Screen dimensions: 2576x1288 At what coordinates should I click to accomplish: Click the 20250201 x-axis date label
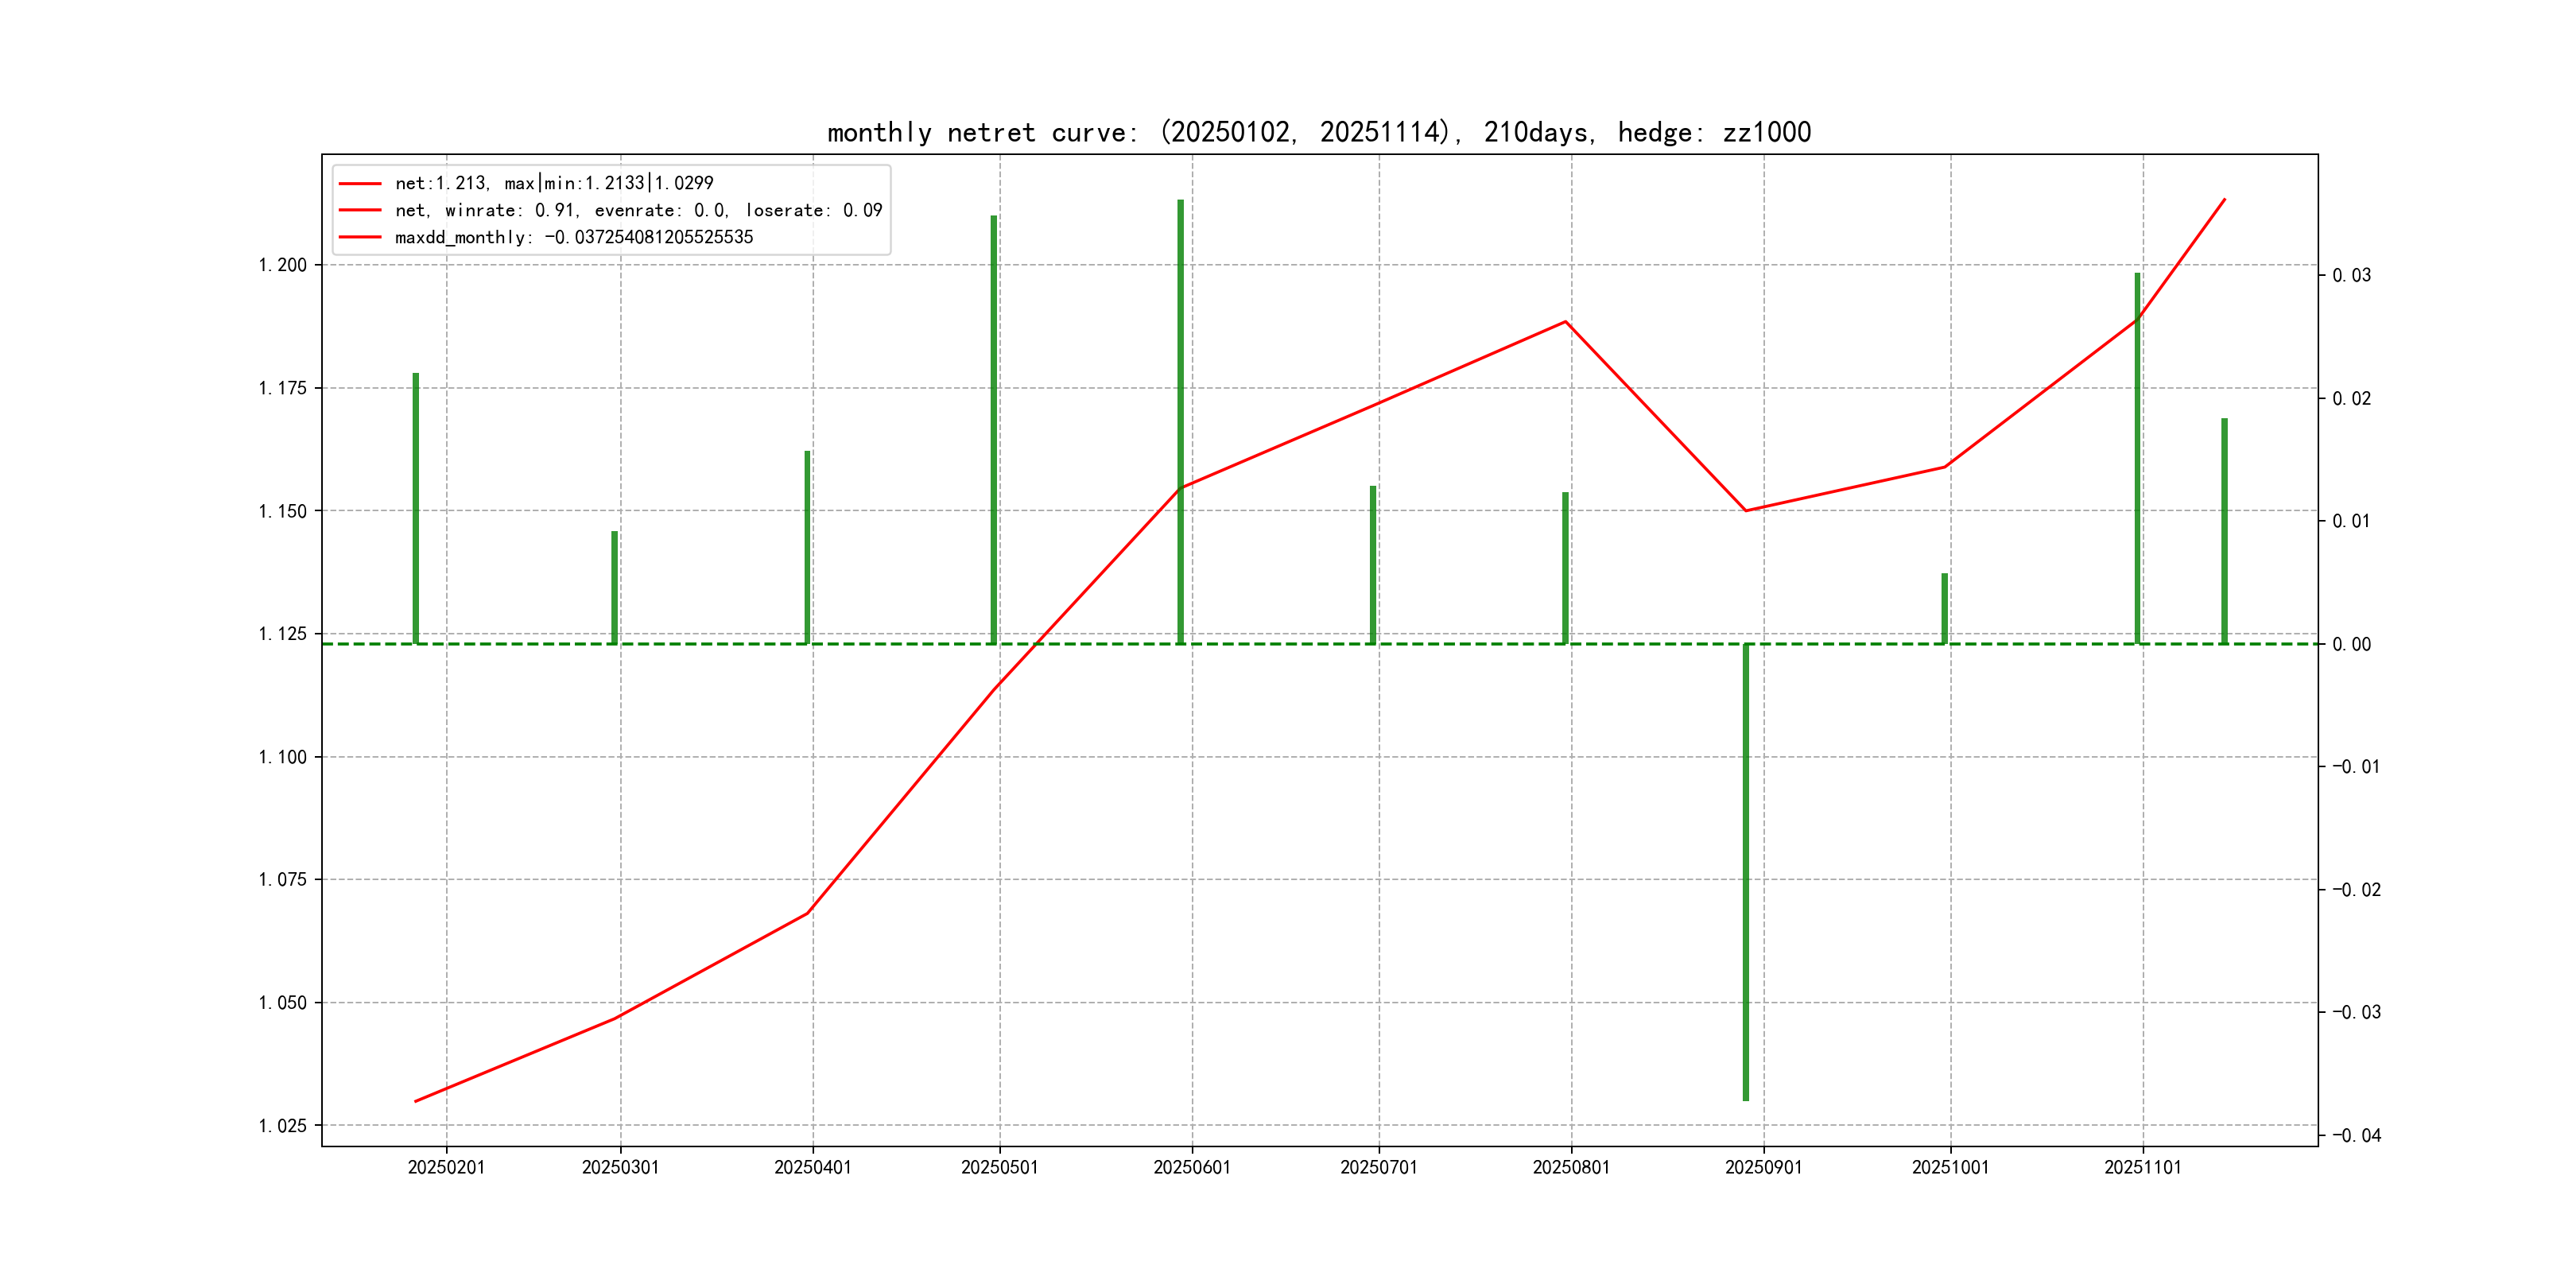point(446,1167)
